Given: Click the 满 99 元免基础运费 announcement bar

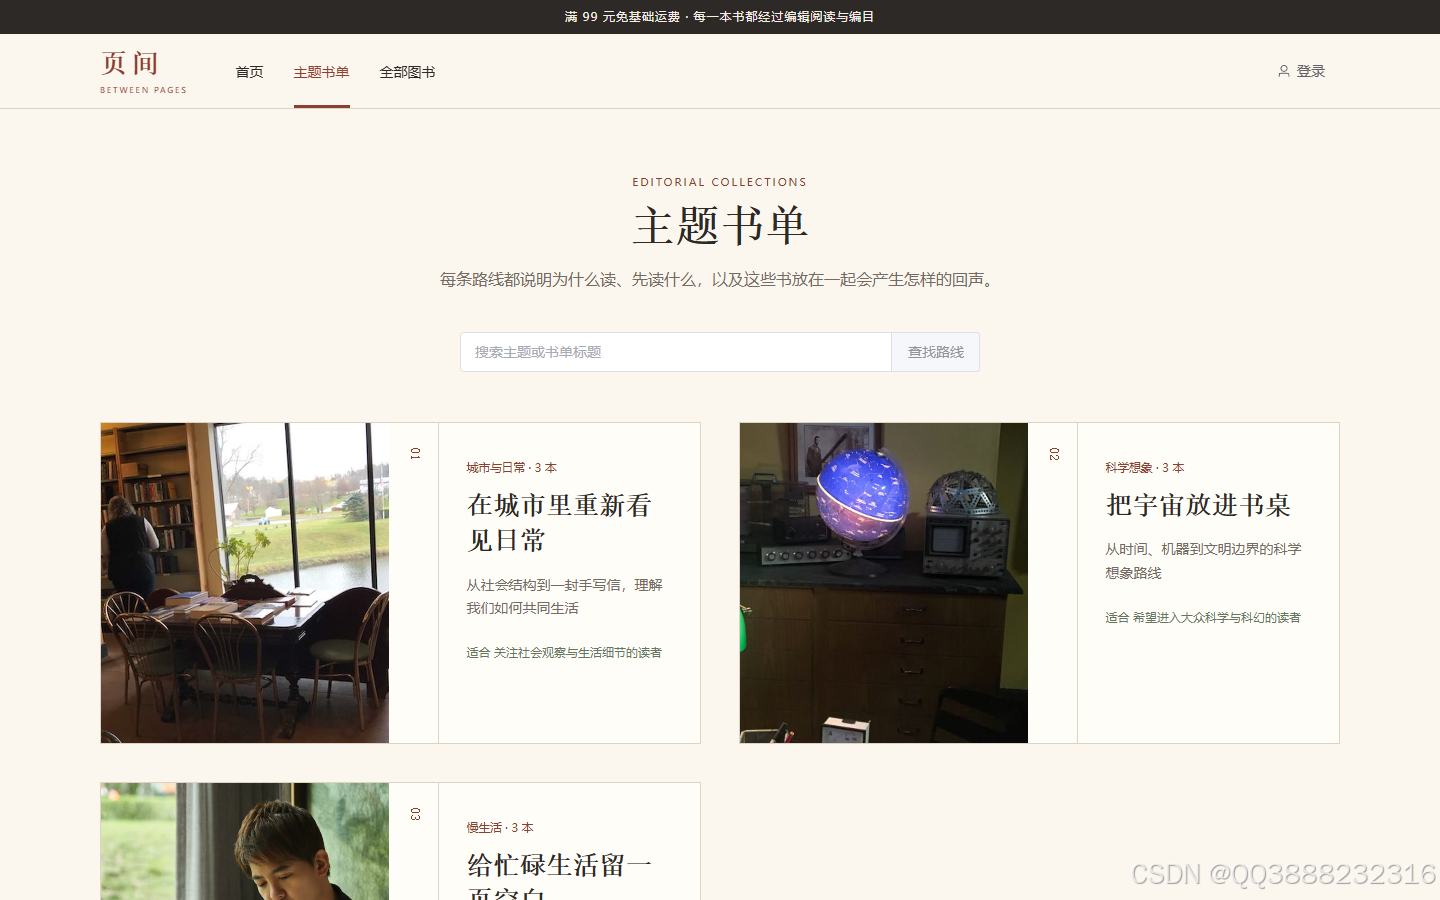Looking at the screenshot, I should [720, 17].
